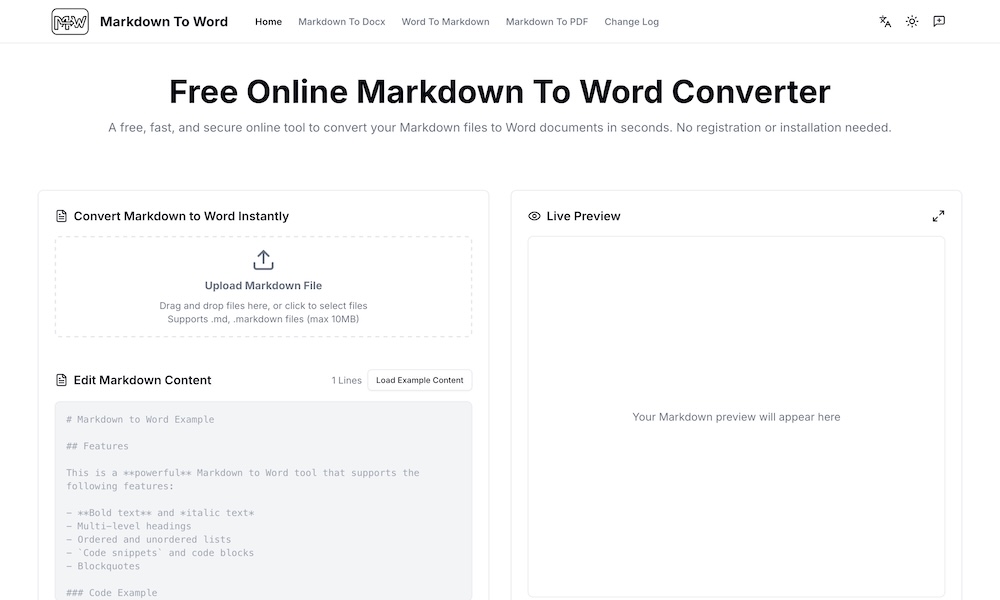Click the 1 Lines counter label
Image resolution: width=1000 pixels, height=600 pixels.
point(346,380)
